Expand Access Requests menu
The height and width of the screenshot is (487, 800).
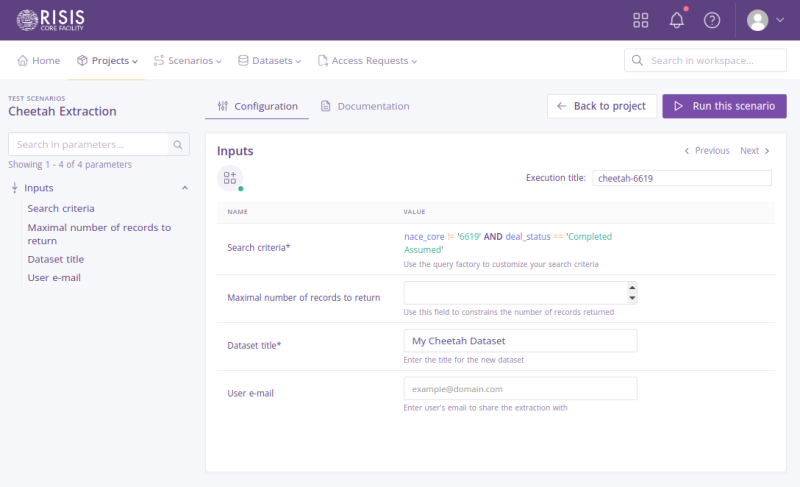click(367, 61)
